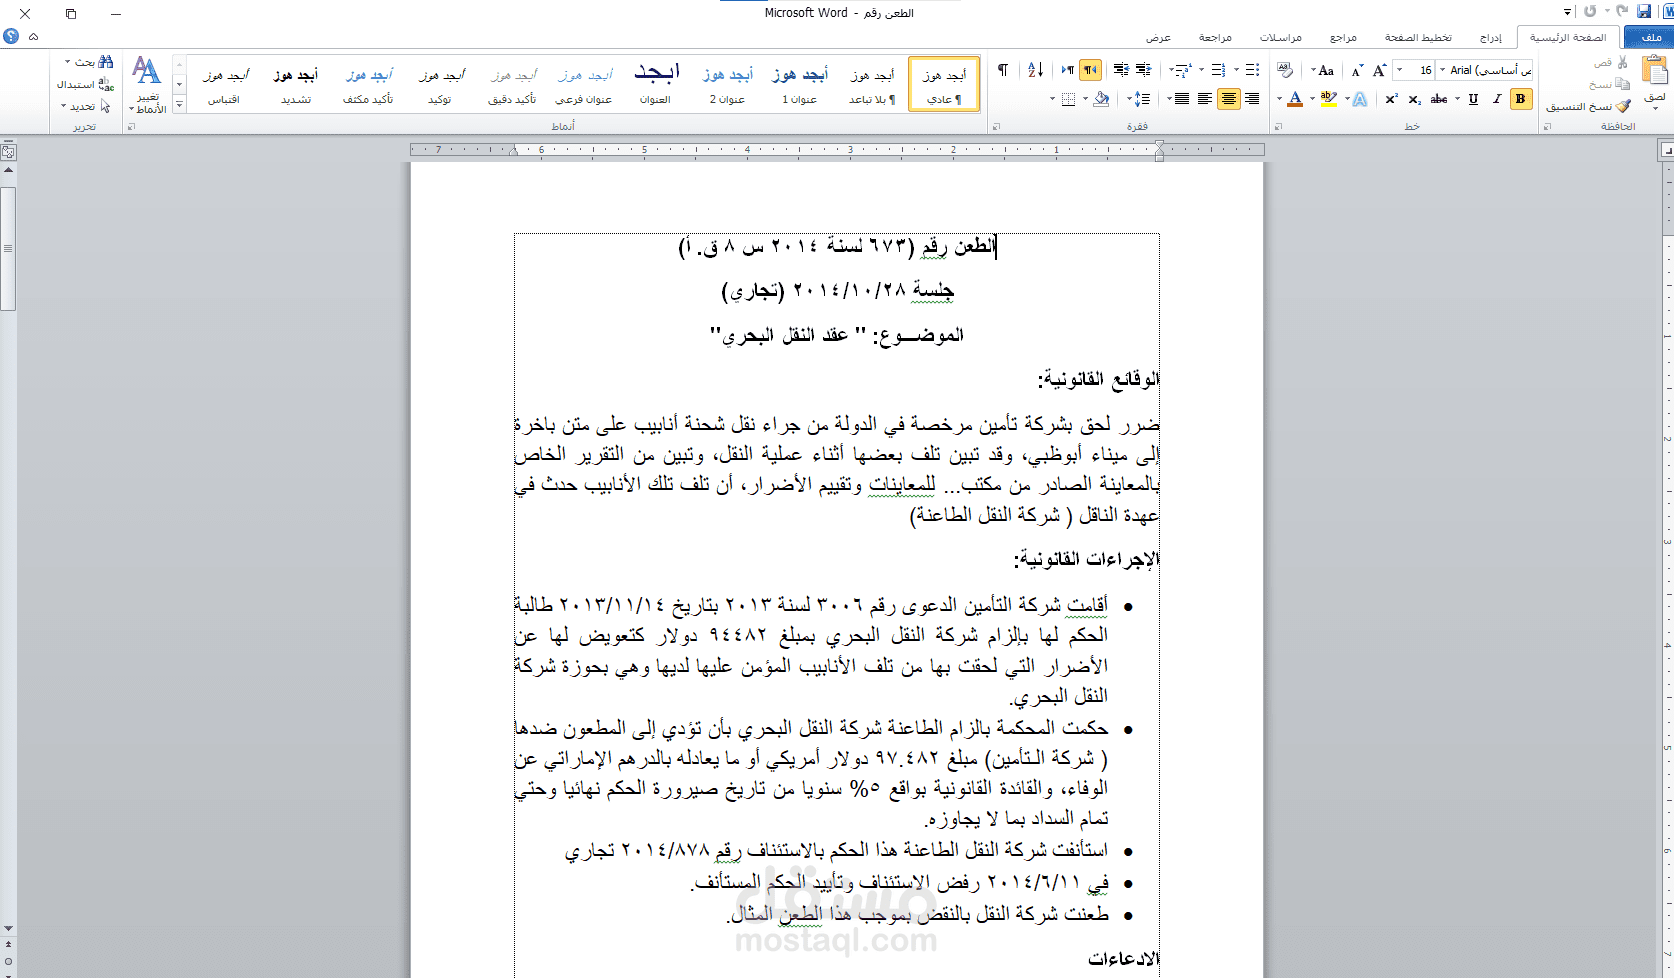The image size is (1674, 978).
Task: Click the Shading paint bucket icon
Action: (1100, 99)
